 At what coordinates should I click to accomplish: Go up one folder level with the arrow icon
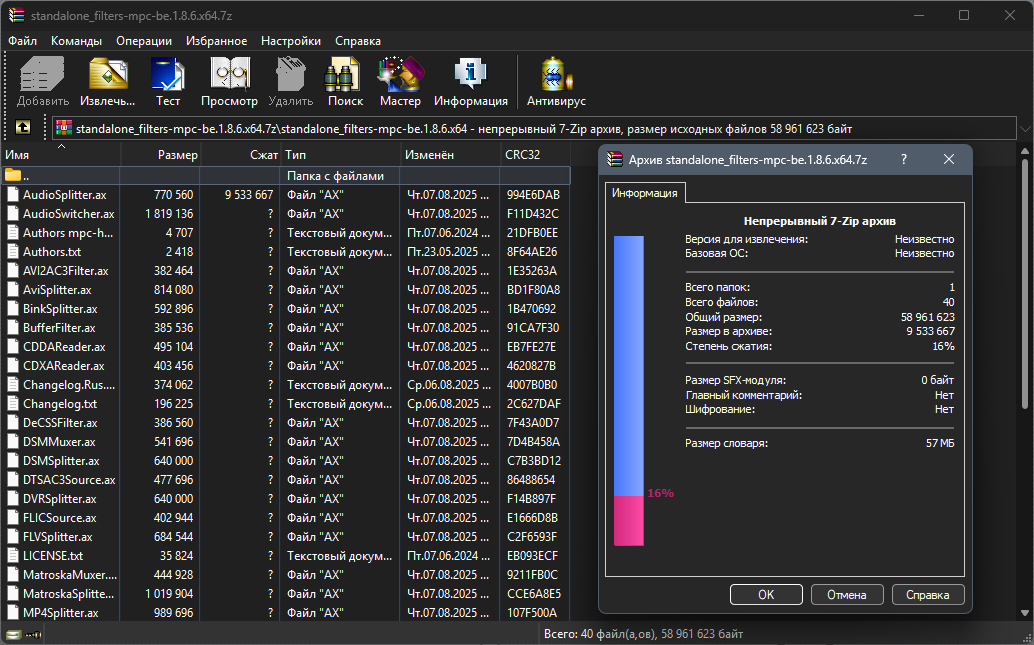[23, 127]
